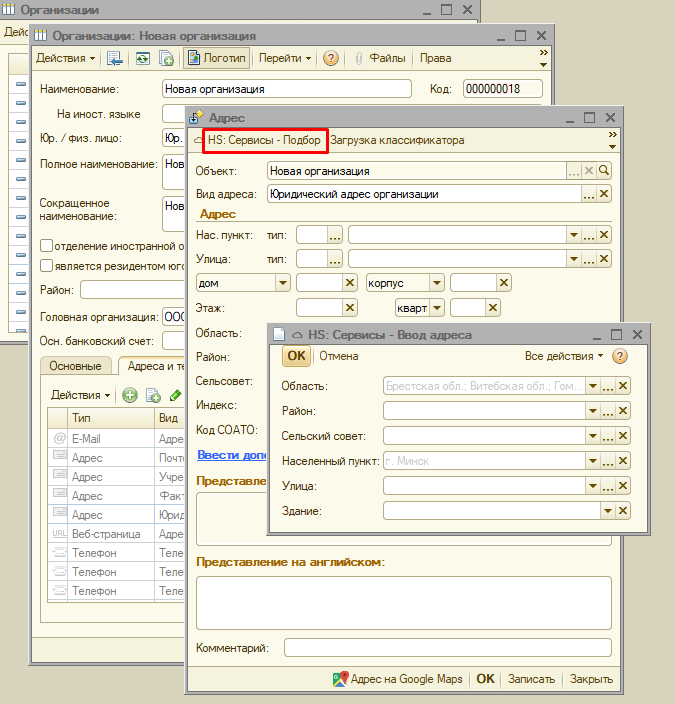This screenshot has height=704, width=675.
Task: Click the green plus add icon
Action: 130,395
